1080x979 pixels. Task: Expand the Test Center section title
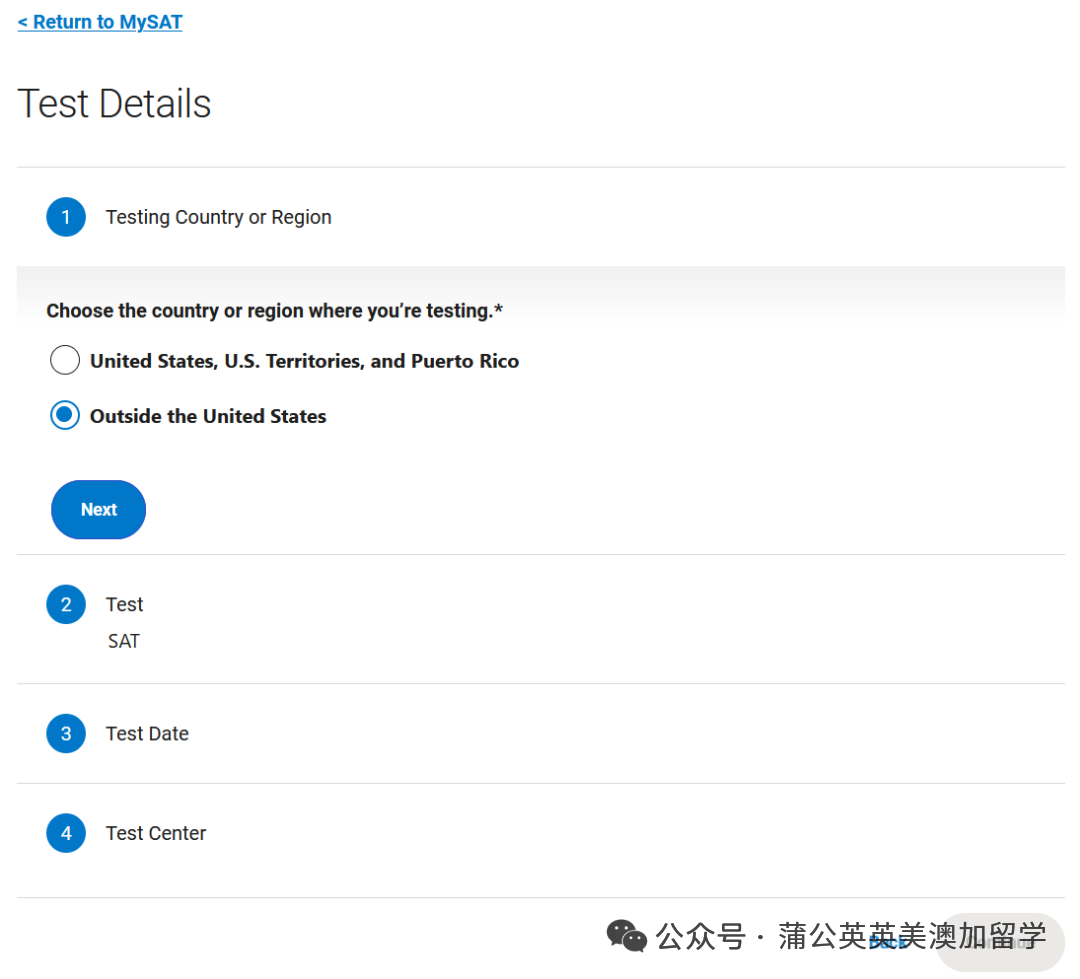pos(156,833)
